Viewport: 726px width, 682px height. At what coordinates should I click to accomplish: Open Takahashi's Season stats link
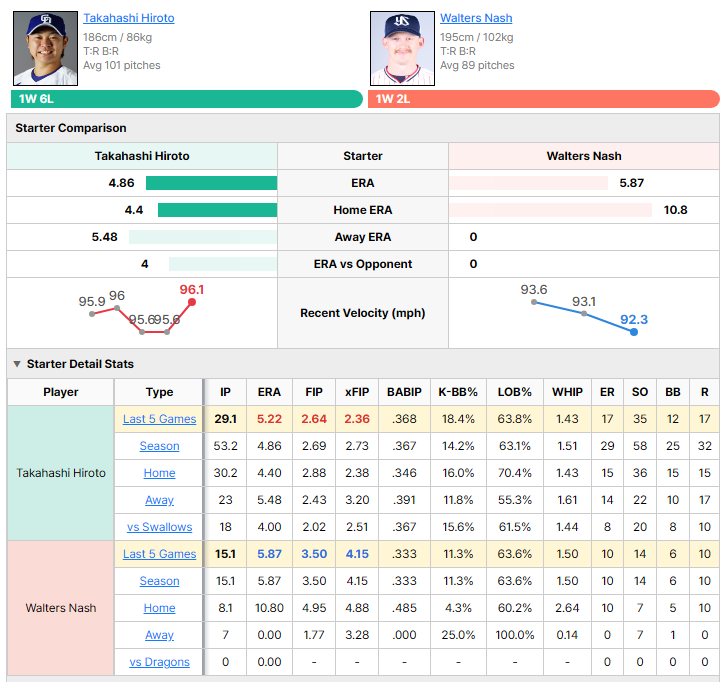tap(159, 446)
